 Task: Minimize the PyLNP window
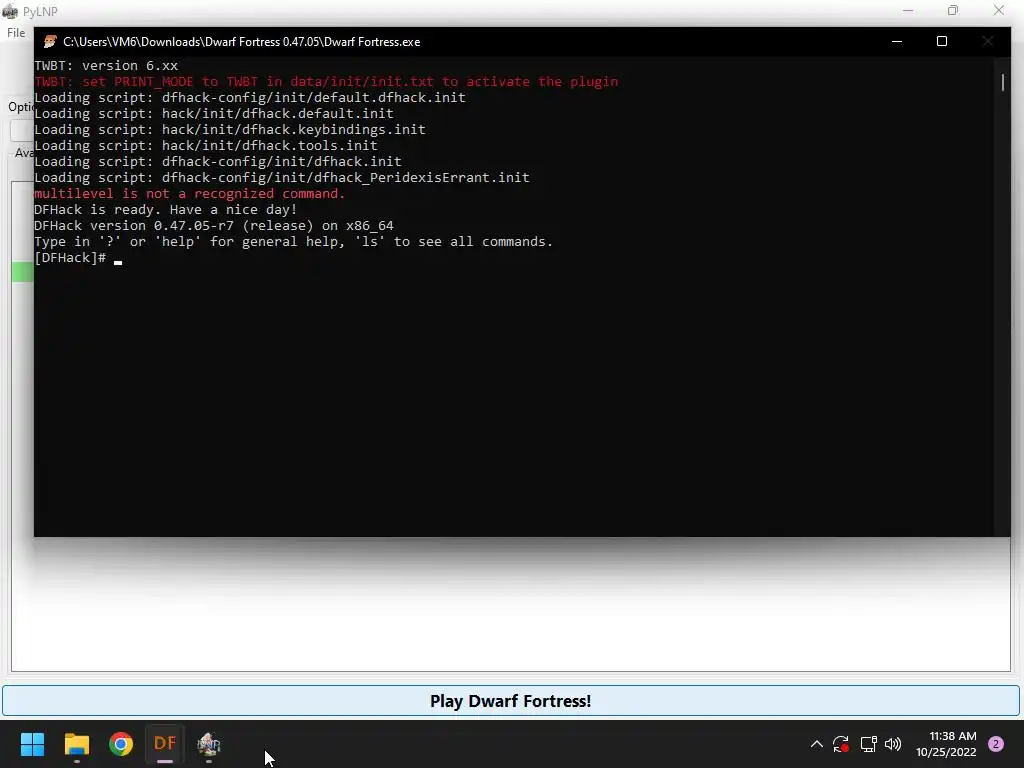click(x=908, y=10)
